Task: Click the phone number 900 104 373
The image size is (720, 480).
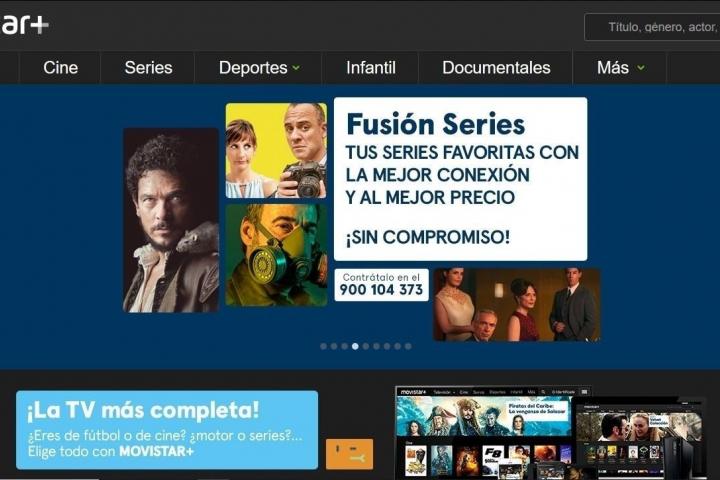Action: point(381,290)
